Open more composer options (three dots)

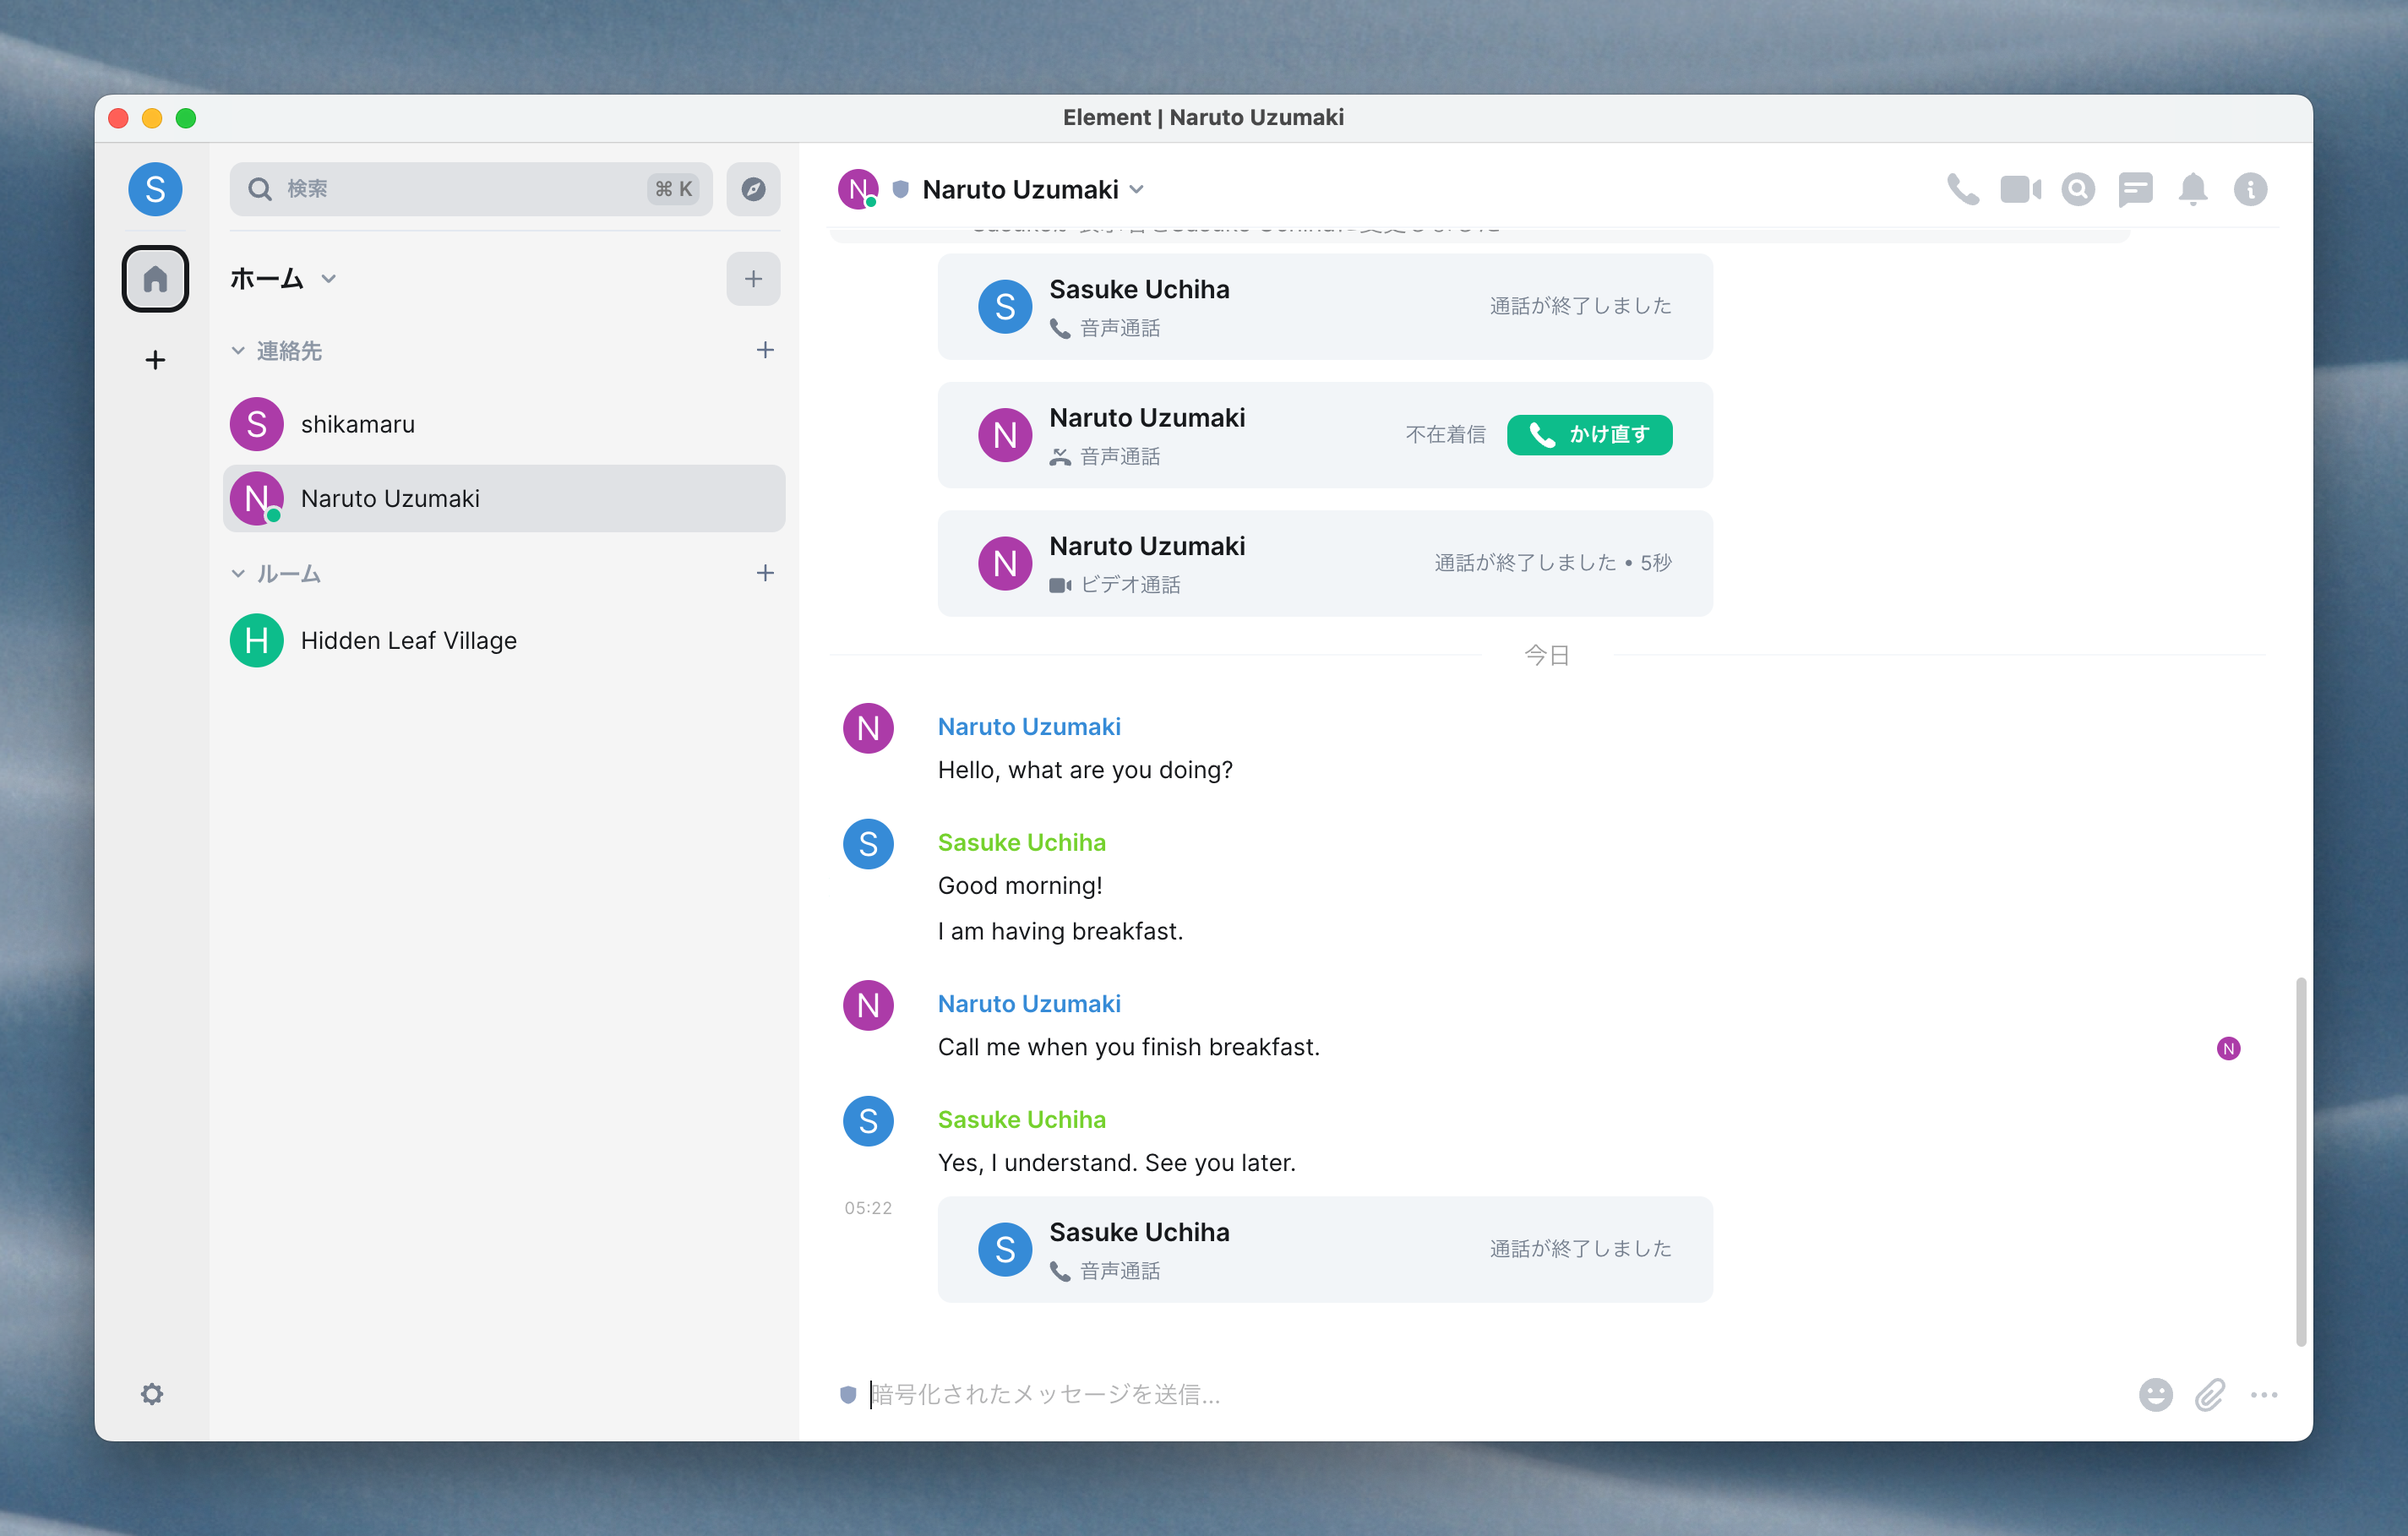click(x=2264, y=1394)
